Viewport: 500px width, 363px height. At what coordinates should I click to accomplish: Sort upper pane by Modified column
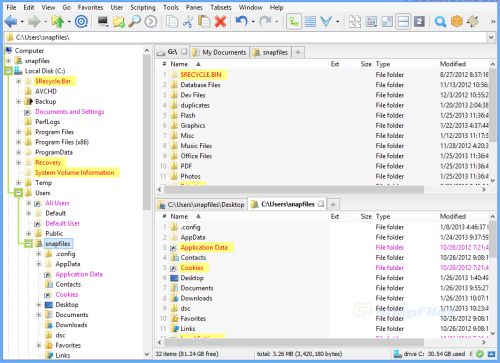pos(463,64)
